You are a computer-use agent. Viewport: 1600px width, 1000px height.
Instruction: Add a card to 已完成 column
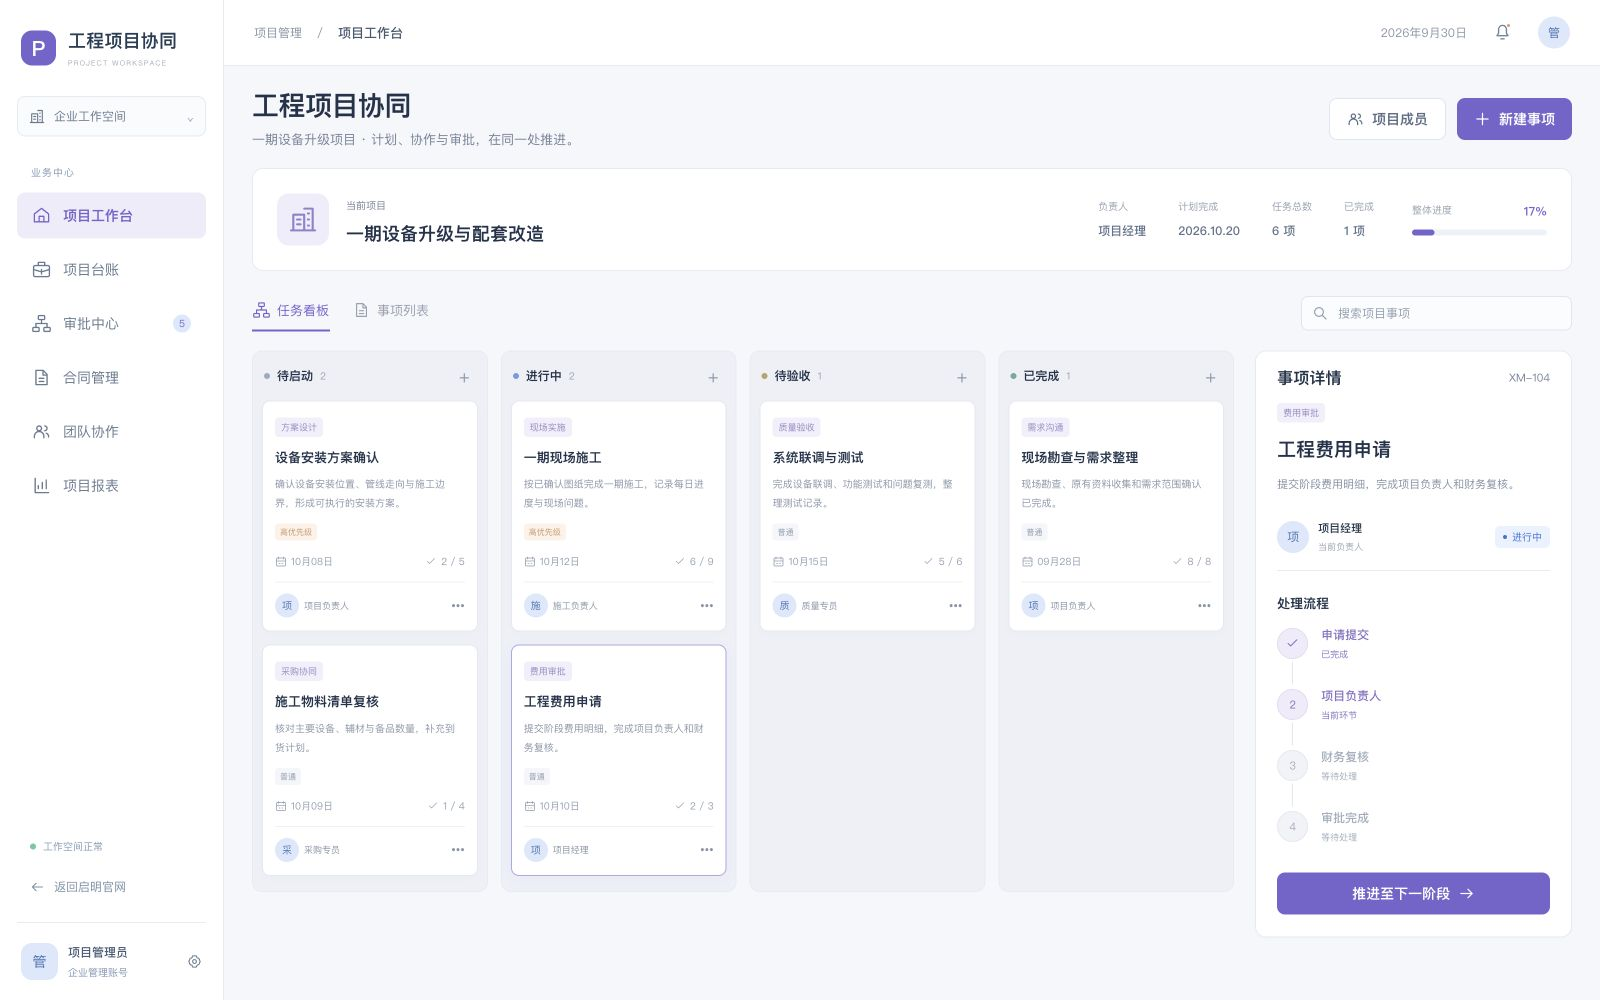point(1210,377)
